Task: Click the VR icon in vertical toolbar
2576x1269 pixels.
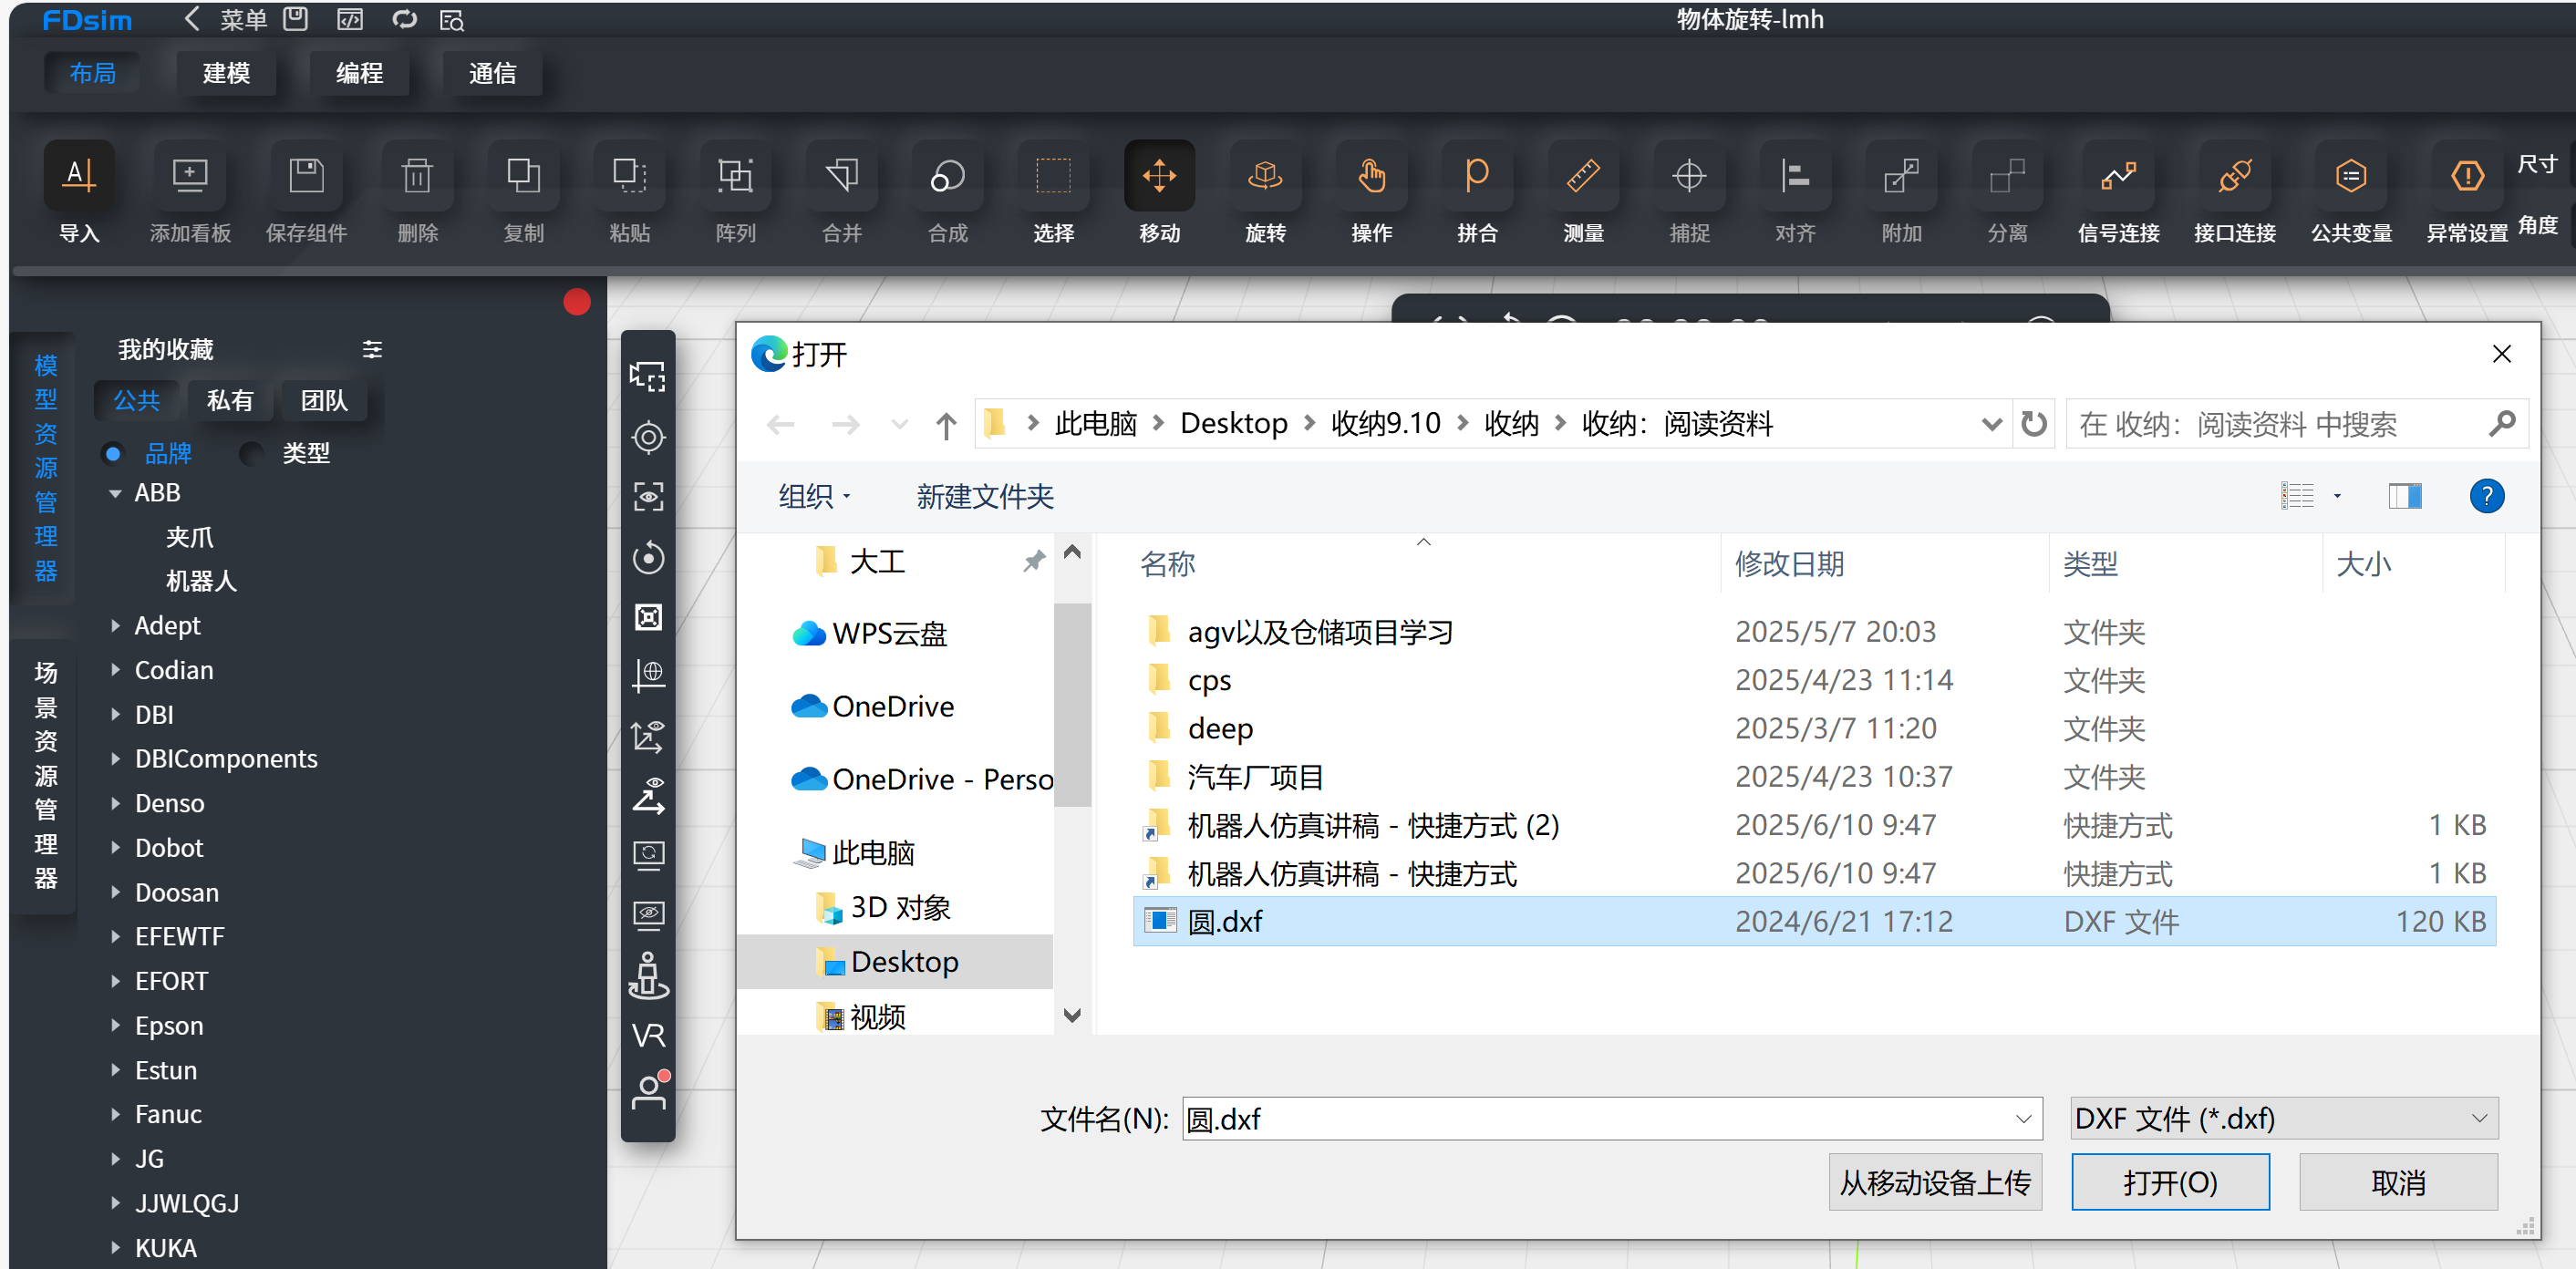Action: [648, 1034]
